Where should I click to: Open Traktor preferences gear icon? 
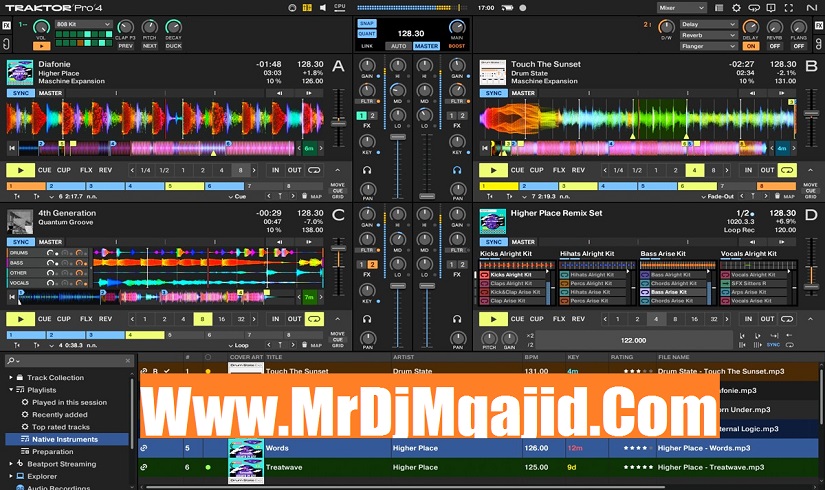[x=736, y=8]
